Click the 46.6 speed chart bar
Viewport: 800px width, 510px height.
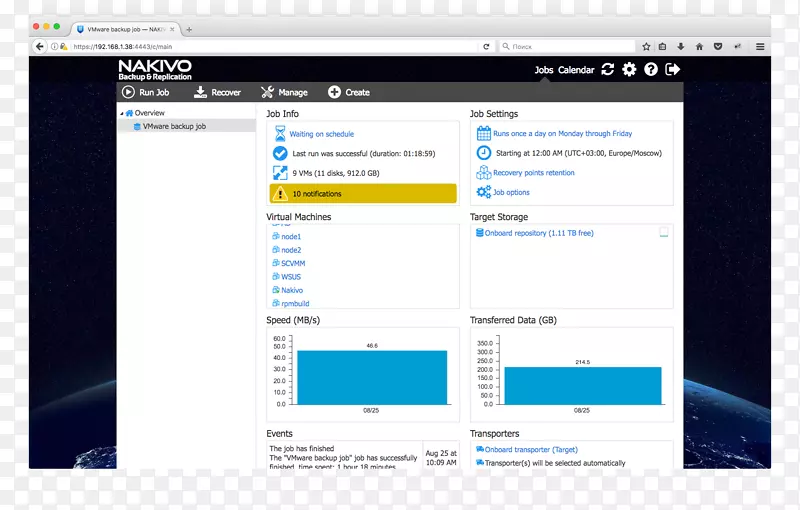pos(372,377)
